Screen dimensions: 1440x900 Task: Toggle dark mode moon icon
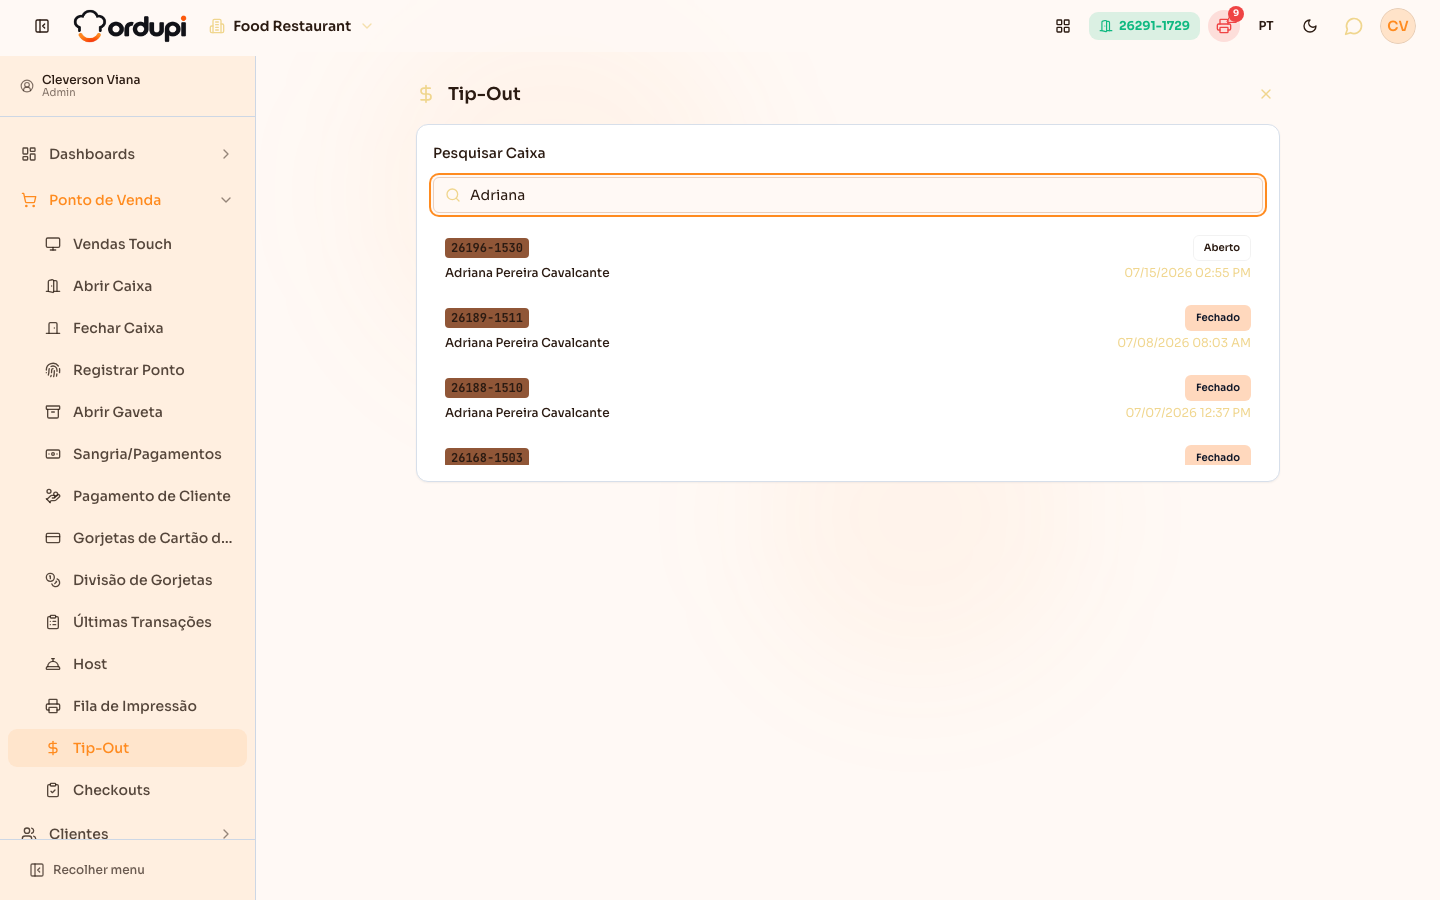point(1310,26)
